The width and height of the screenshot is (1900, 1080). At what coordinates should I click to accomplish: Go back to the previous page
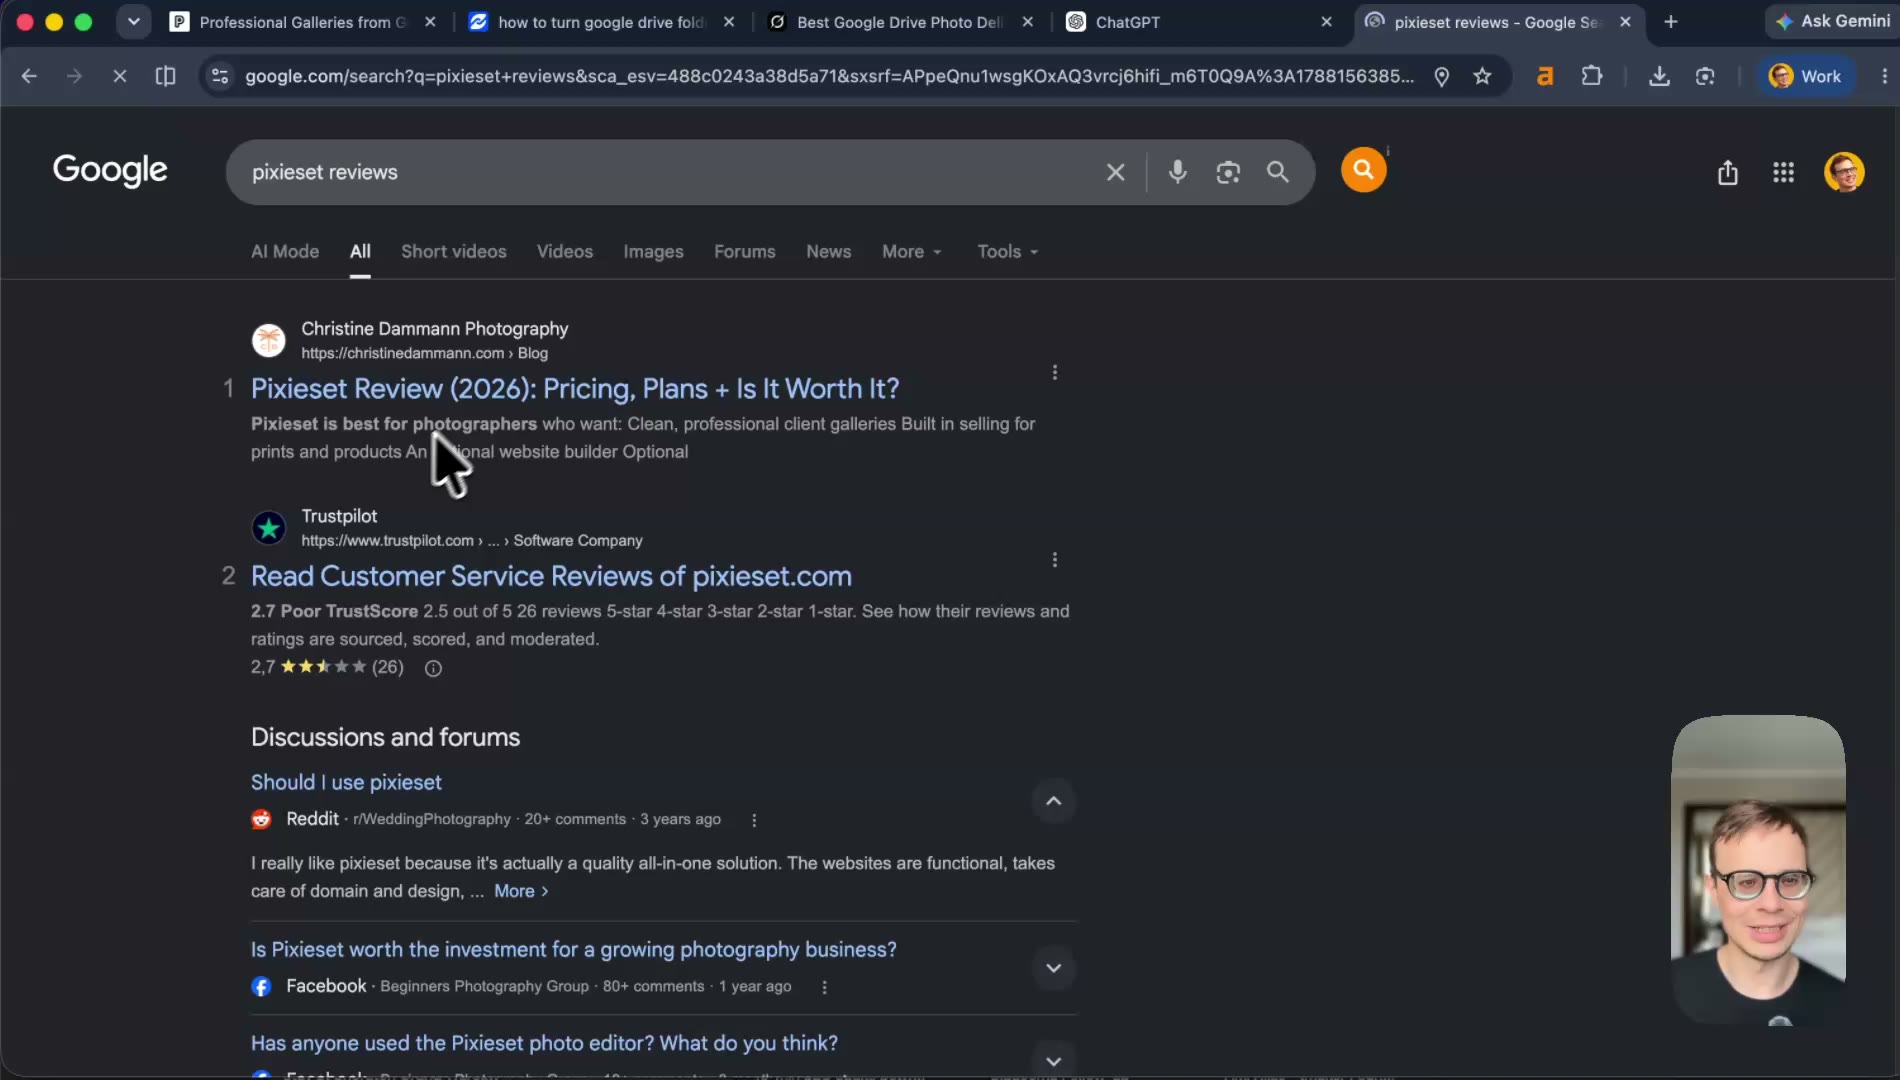click(29, 76)
